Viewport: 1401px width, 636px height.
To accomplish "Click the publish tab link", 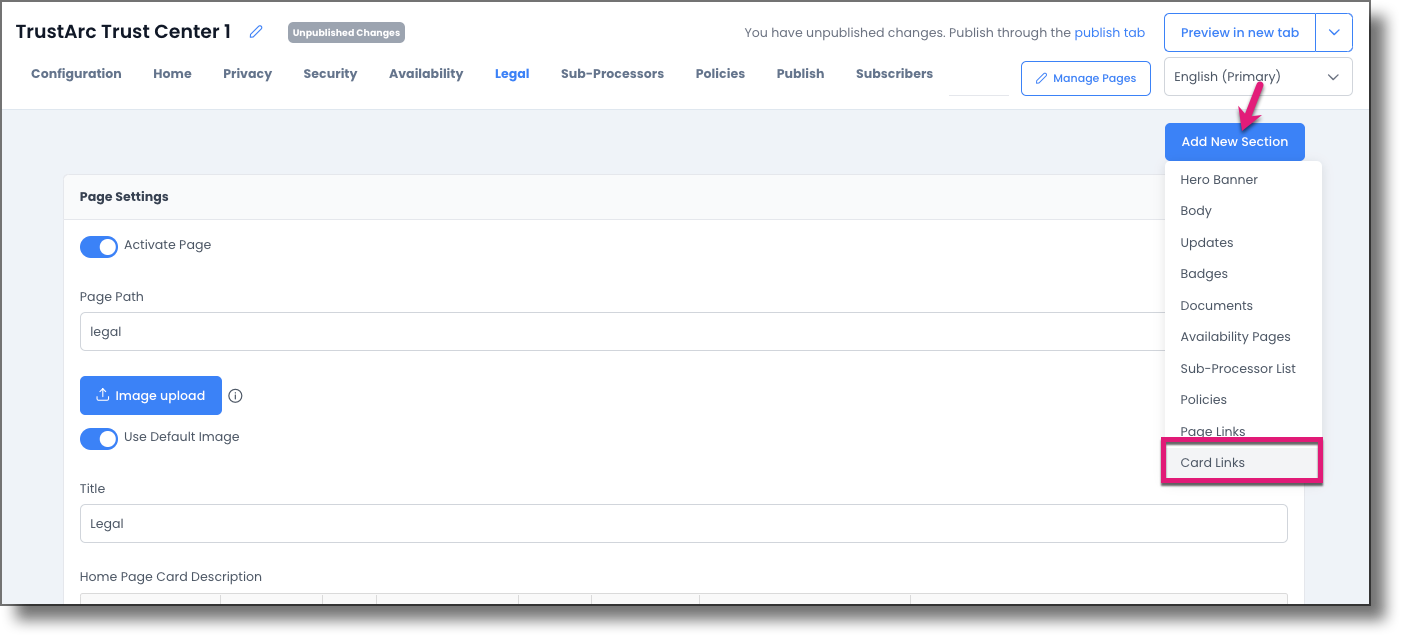I will click(1109, 32).
